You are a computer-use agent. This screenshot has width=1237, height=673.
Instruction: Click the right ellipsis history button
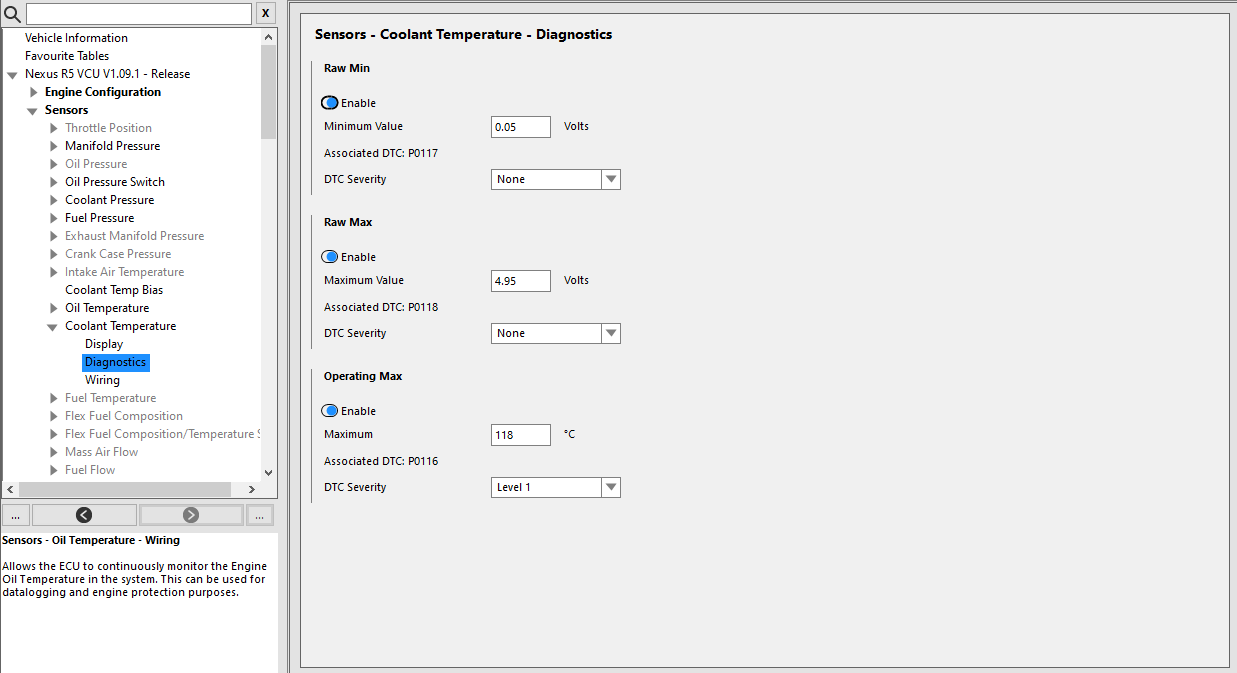[x=259, y=515]
